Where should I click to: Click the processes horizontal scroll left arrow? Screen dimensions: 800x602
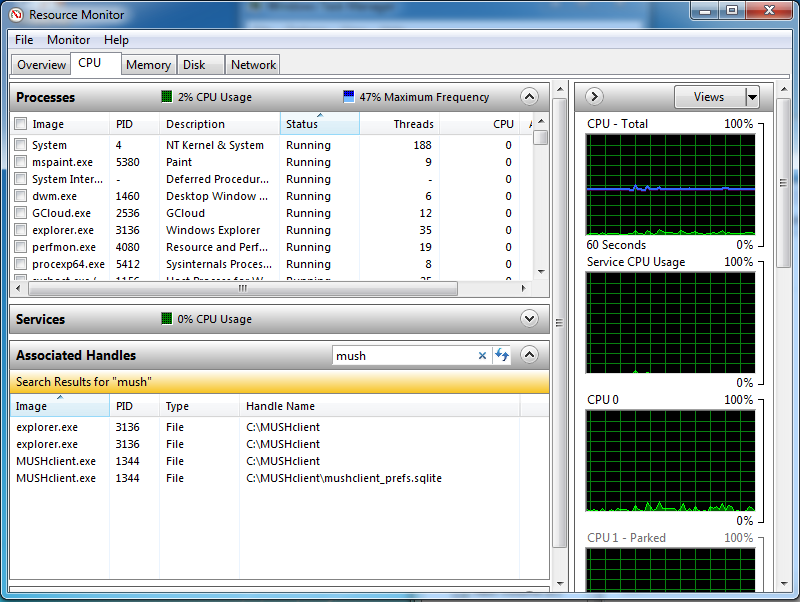click(18, 288)
